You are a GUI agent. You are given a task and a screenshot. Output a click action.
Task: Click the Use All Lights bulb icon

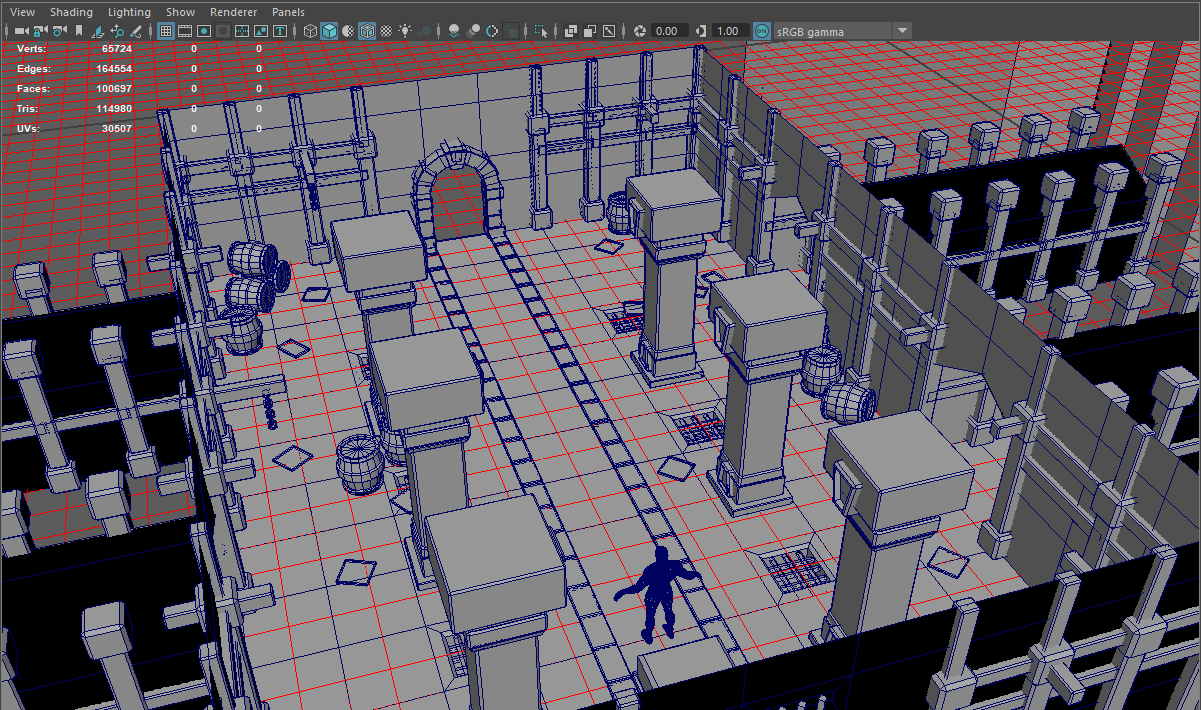[x=406, y=31]
